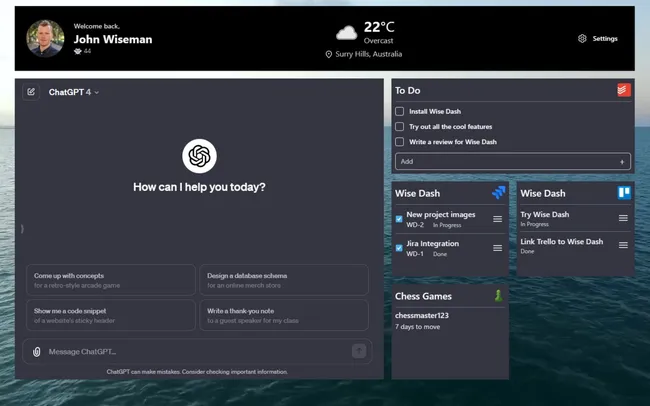Open the Todoist icon in To Do
The image size is (650, 406).
[x=623, y=90]
